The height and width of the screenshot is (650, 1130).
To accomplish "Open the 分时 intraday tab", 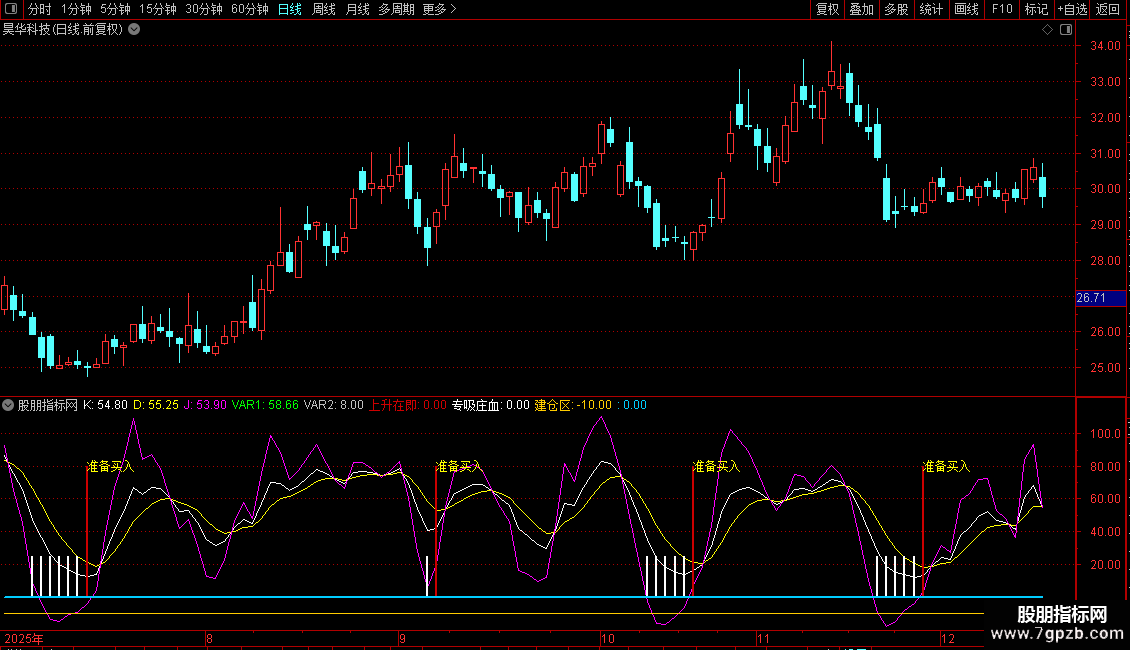I will point(39,10).
